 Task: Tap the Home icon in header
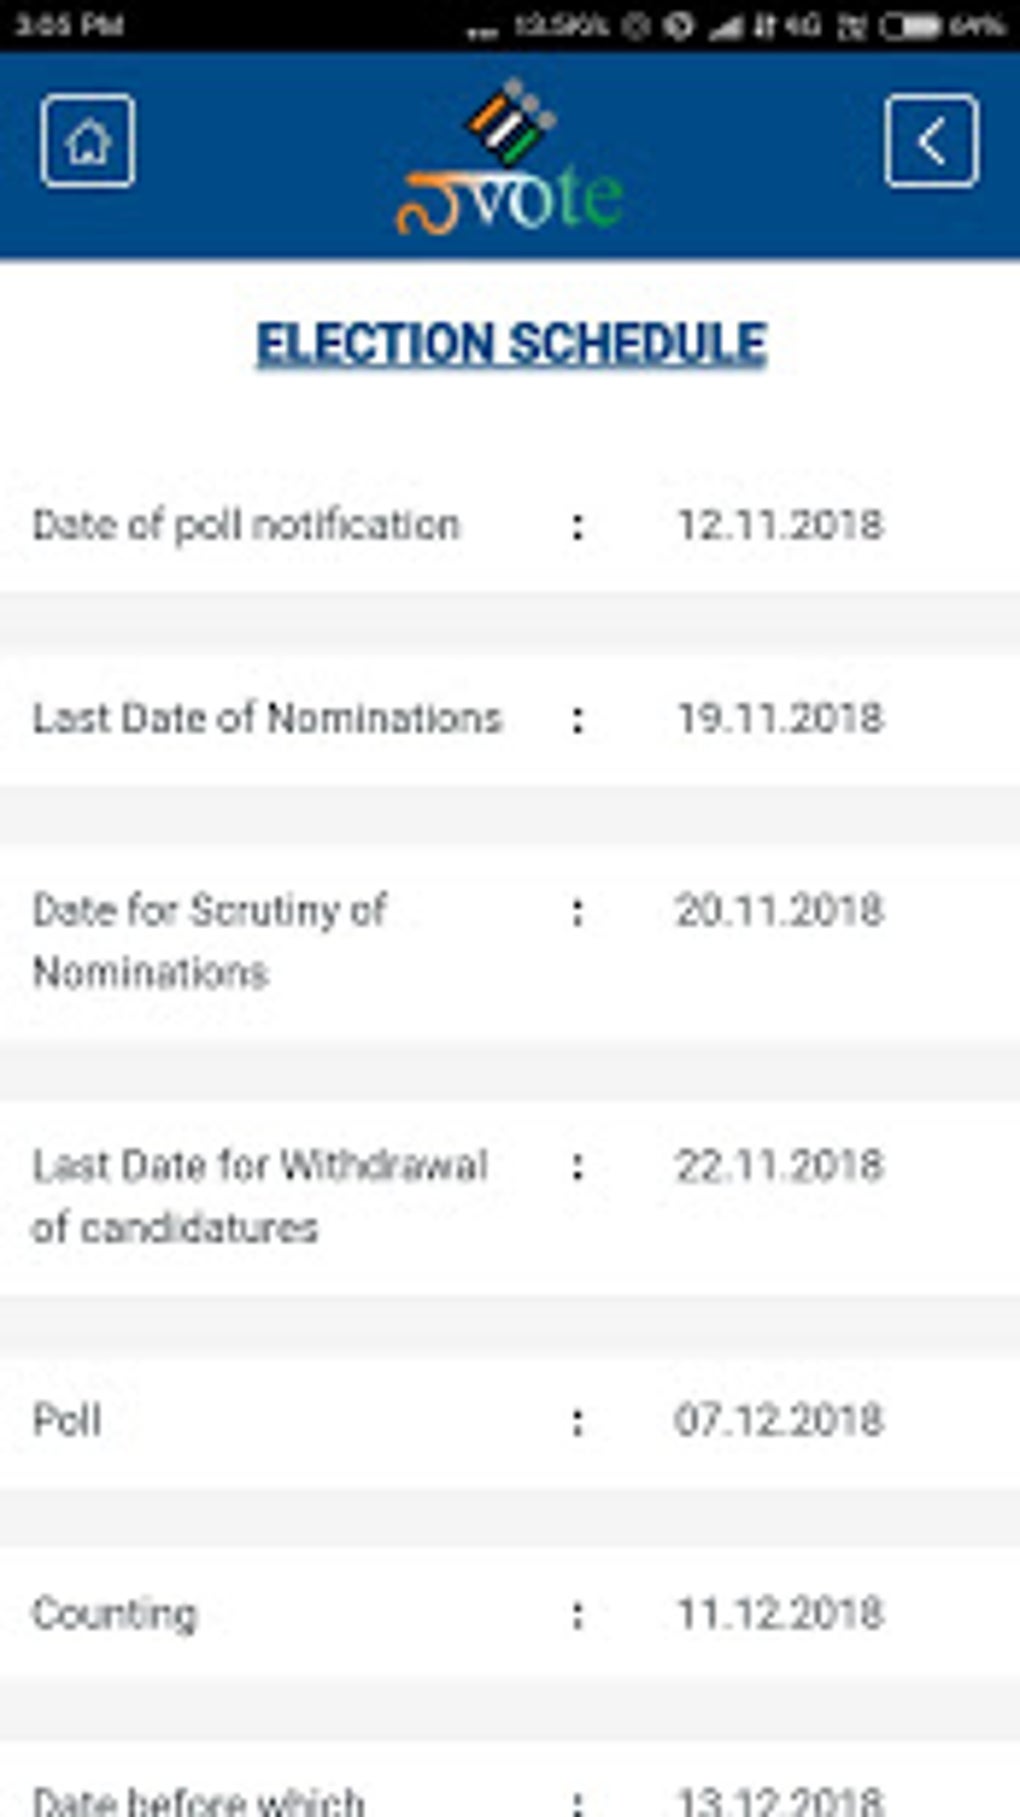click(88, 141)
